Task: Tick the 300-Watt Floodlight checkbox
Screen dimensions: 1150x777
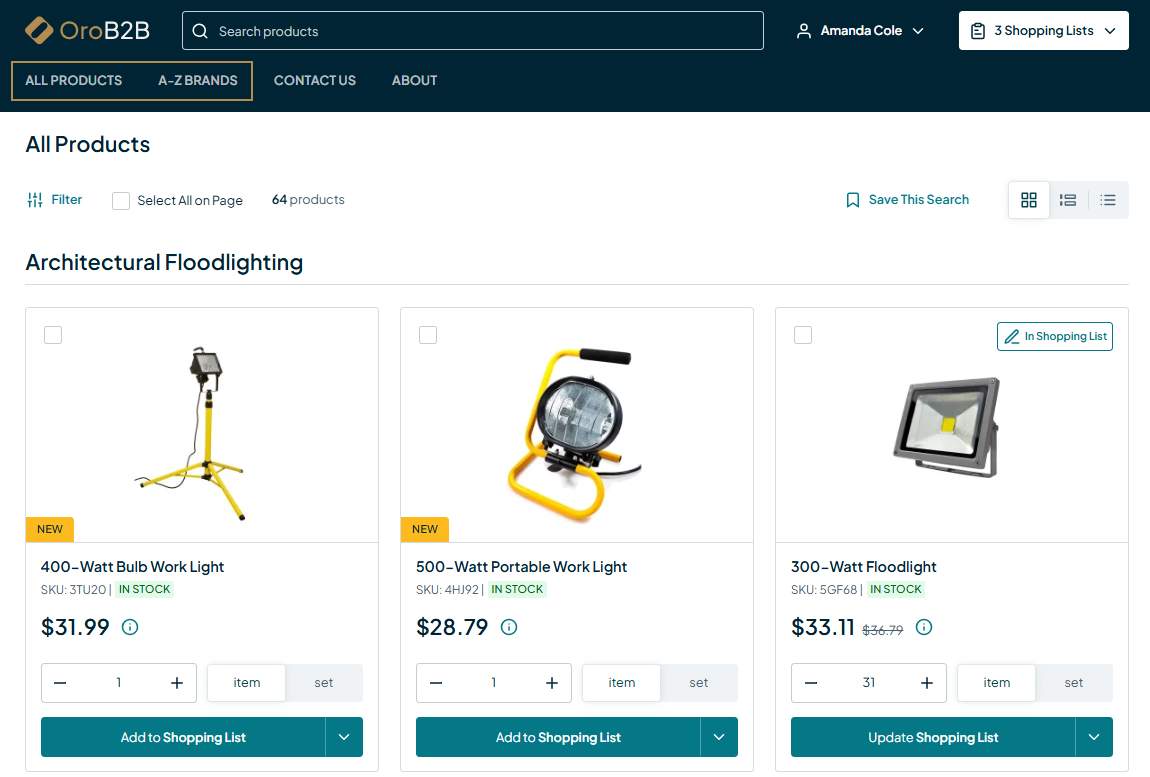Action: point(803,335)
